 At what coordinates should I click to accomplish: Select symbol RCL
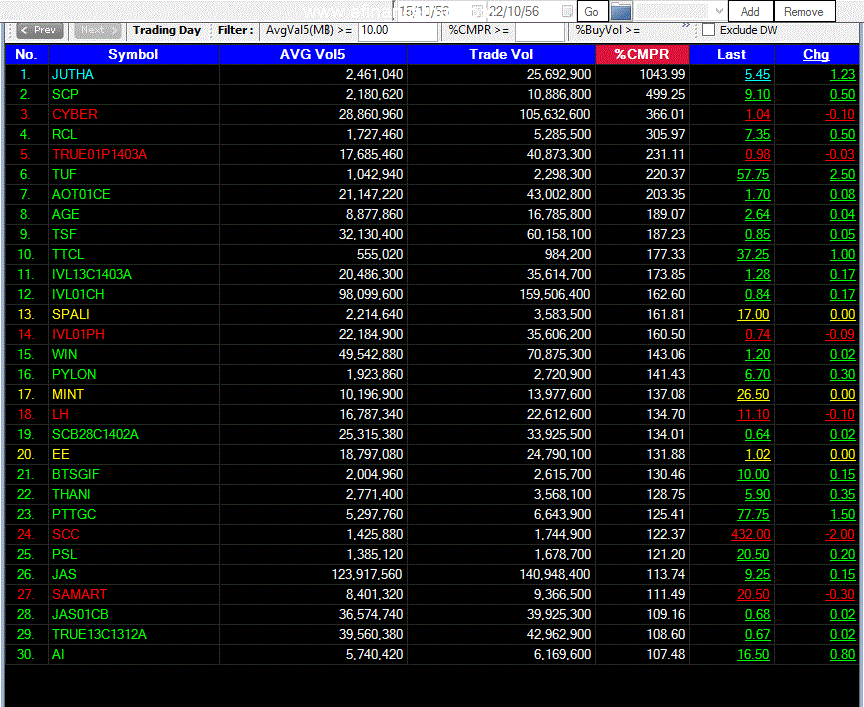coord(64,134)
